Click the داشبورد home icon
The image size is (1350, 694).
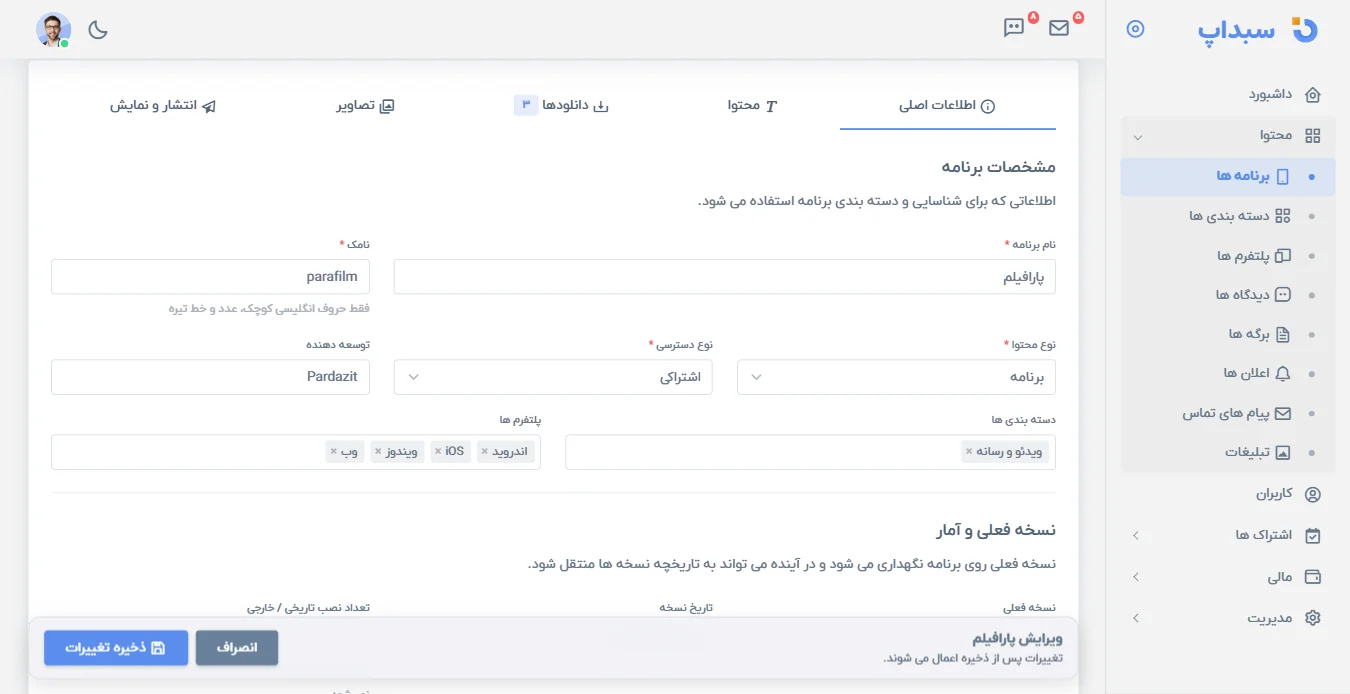[1313, 95]
